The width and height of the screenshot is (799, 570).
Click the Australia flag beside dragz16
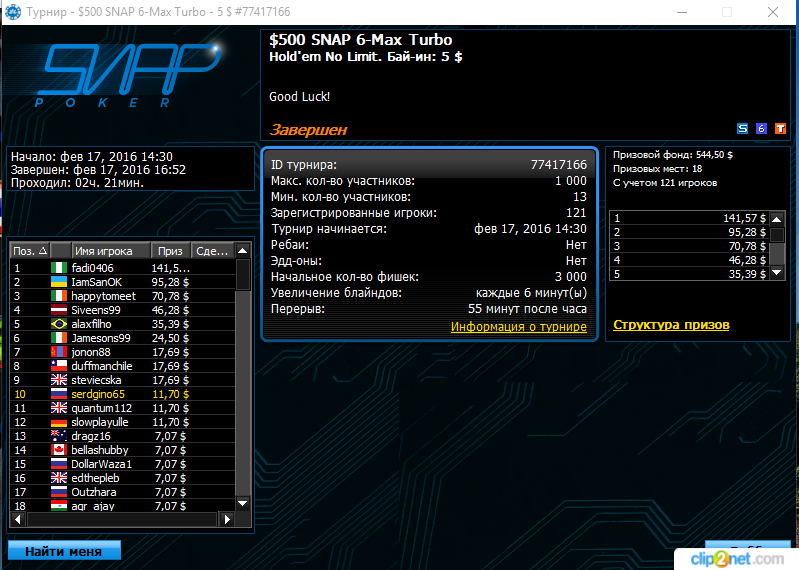pyautogui.click(x=59, y=436)
